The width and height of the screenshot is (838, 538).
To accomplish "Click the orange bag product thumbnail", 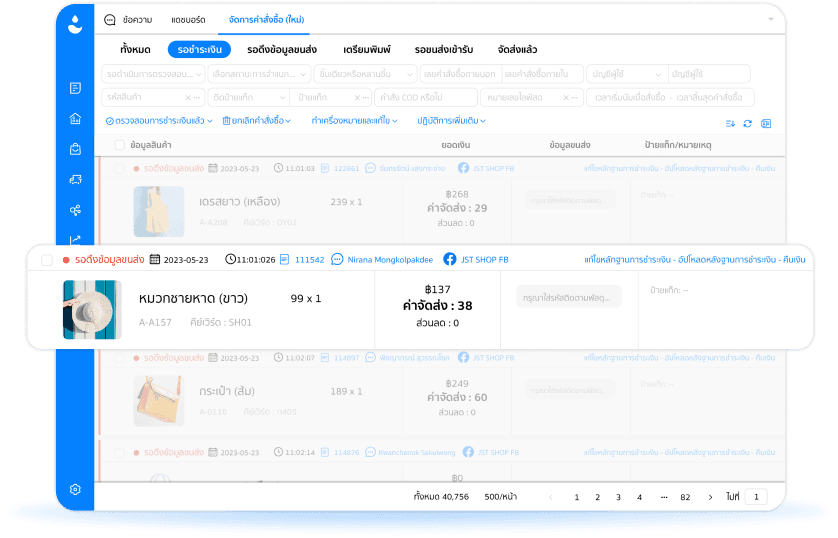I will pyautogui.click(x=159, y=401).
